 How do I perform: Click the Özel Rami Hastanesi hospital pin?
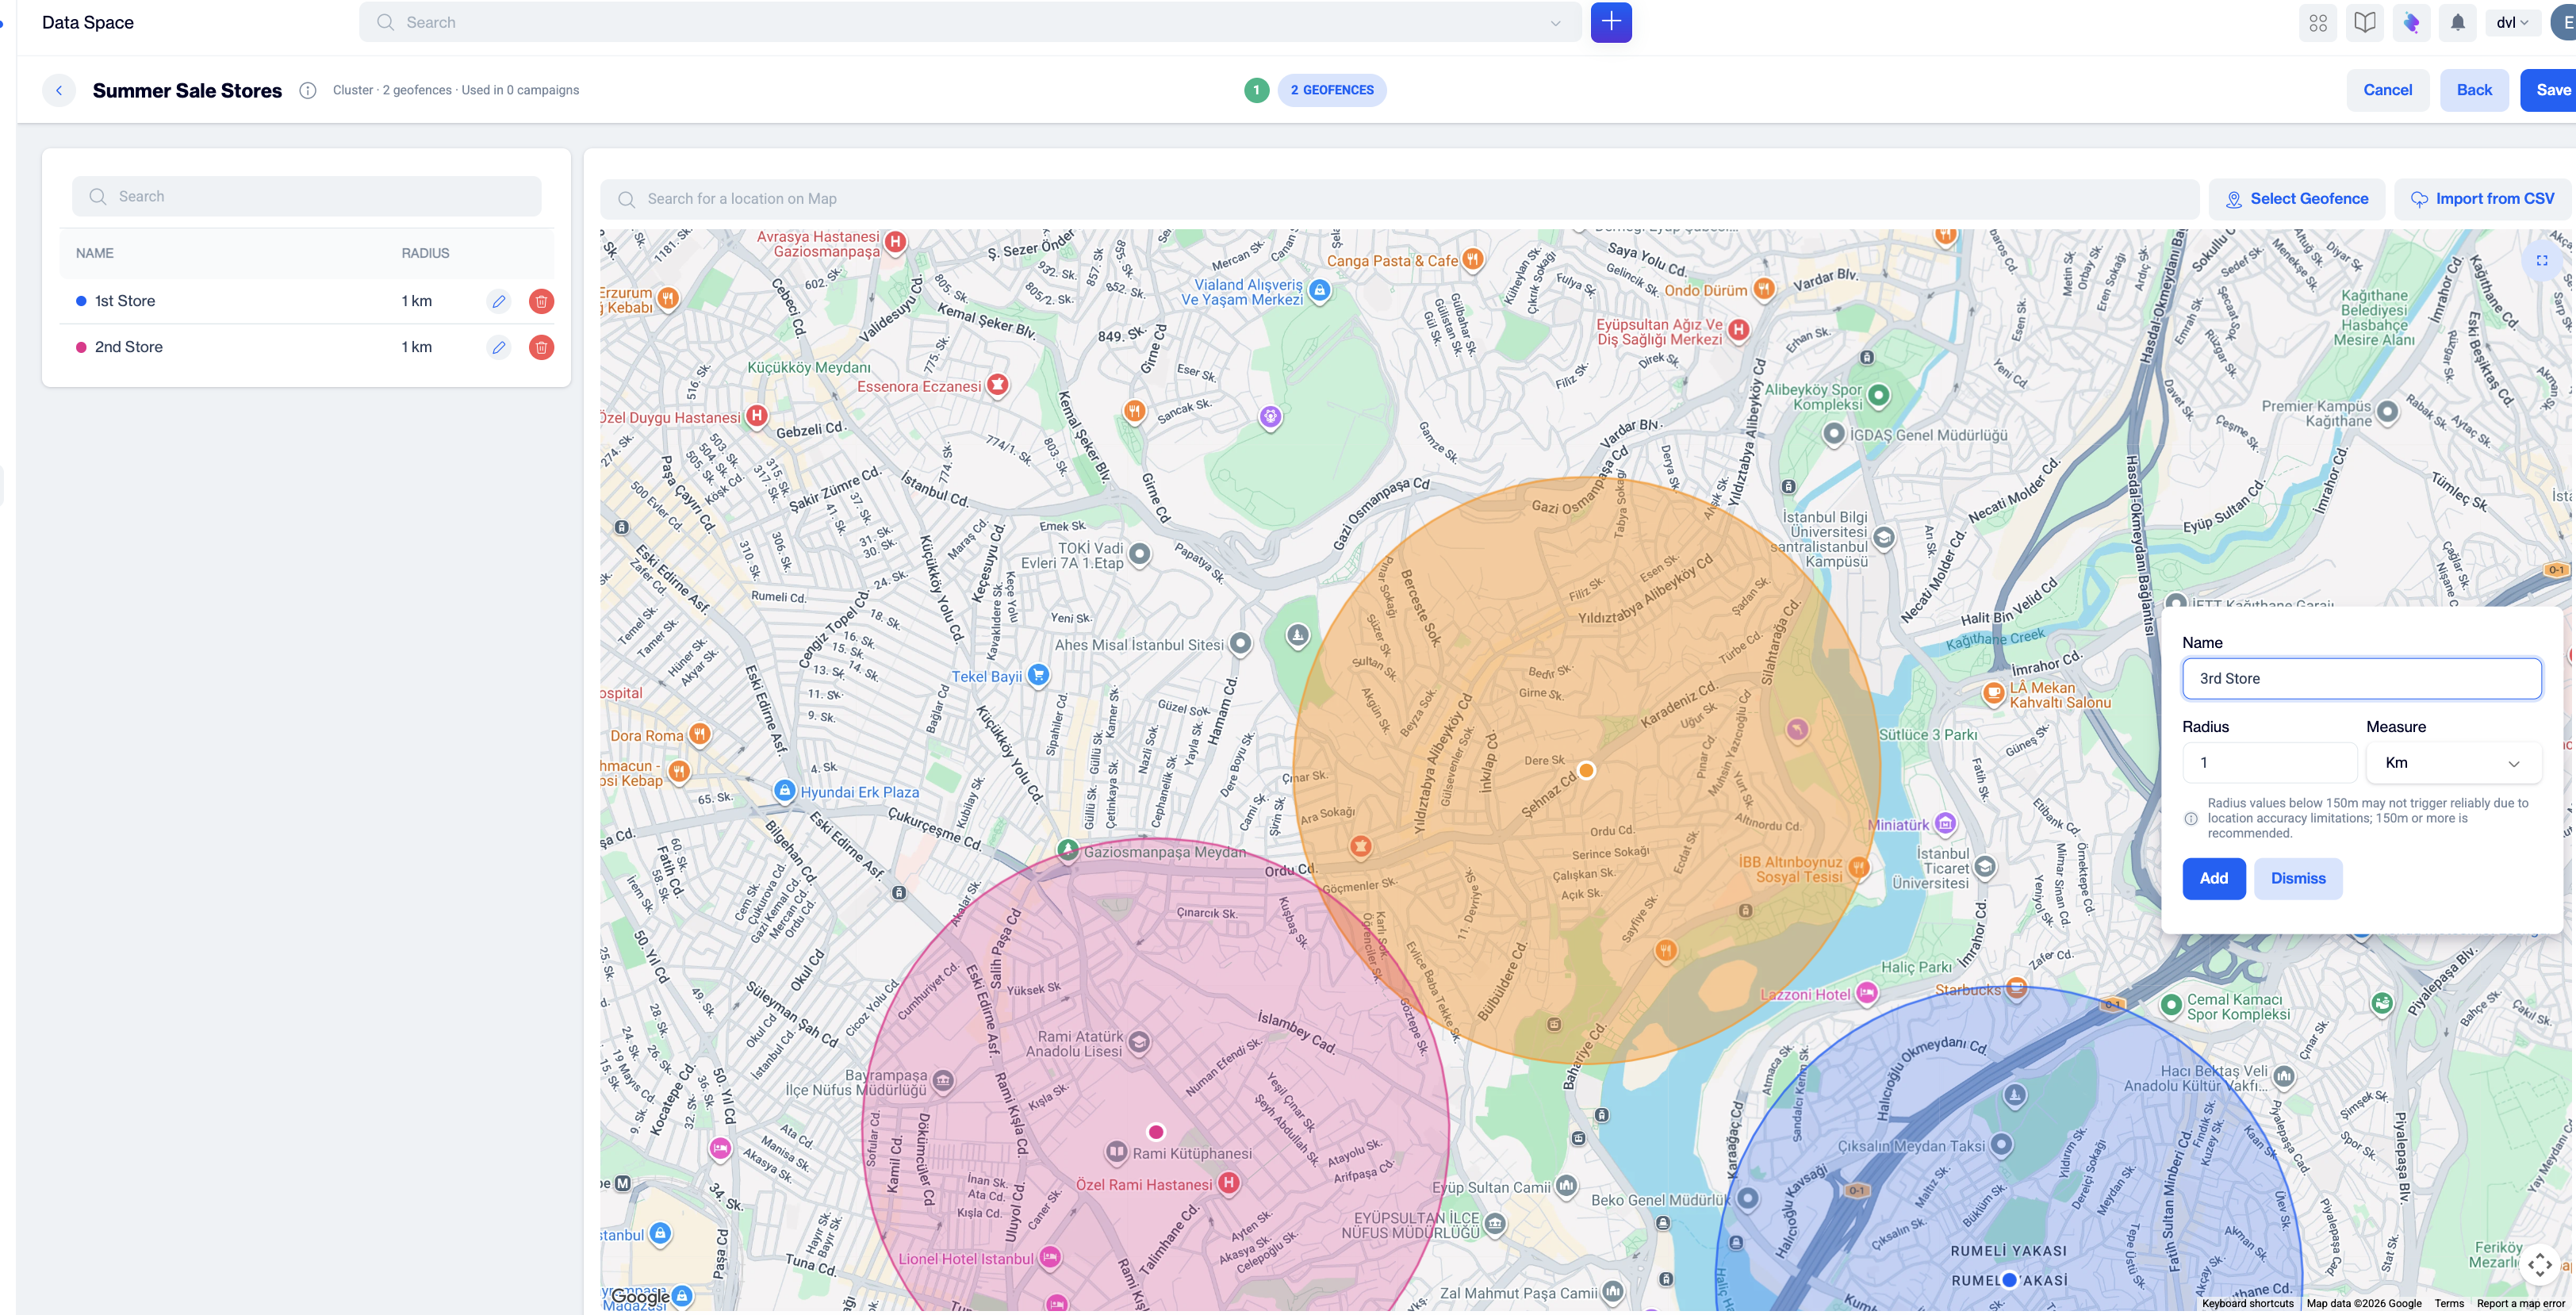point(1228,1183)
